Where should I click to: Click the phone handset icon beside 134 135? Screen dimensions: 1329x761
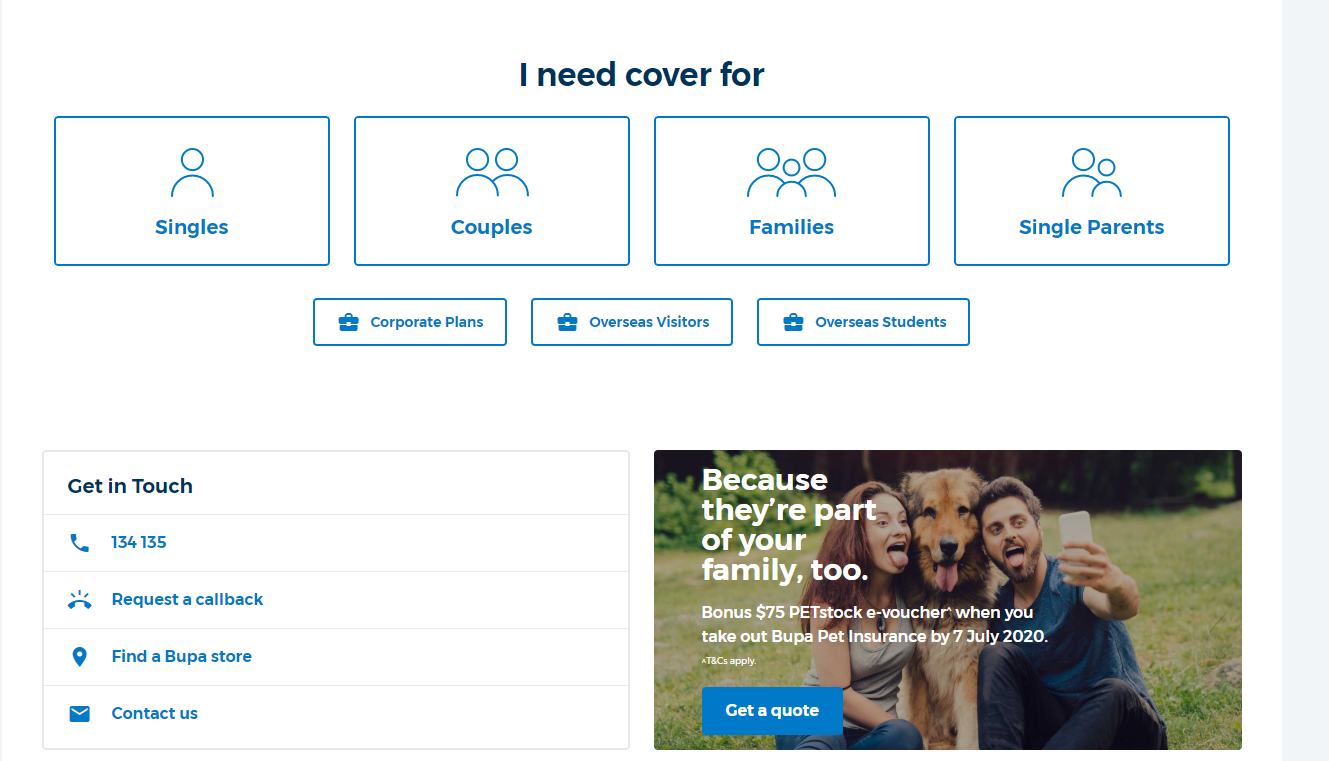pyautogui.click(x=80, y=543)
